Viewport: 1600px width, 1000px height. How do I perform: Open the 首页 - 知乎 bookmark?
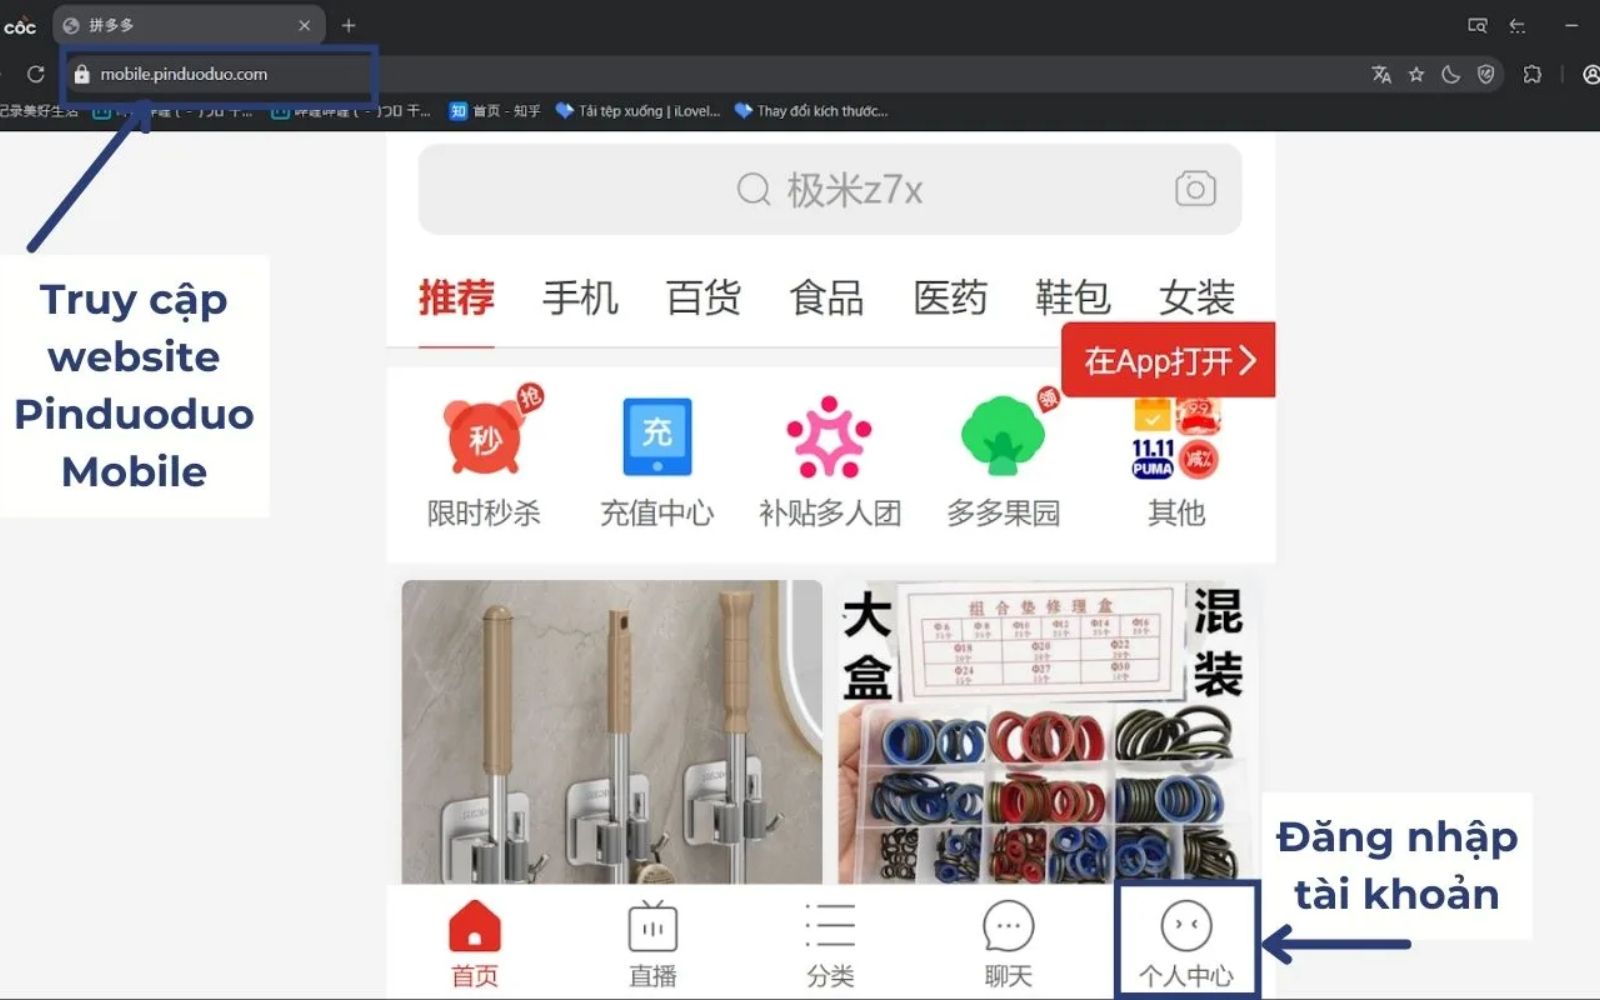pos(497,111)
